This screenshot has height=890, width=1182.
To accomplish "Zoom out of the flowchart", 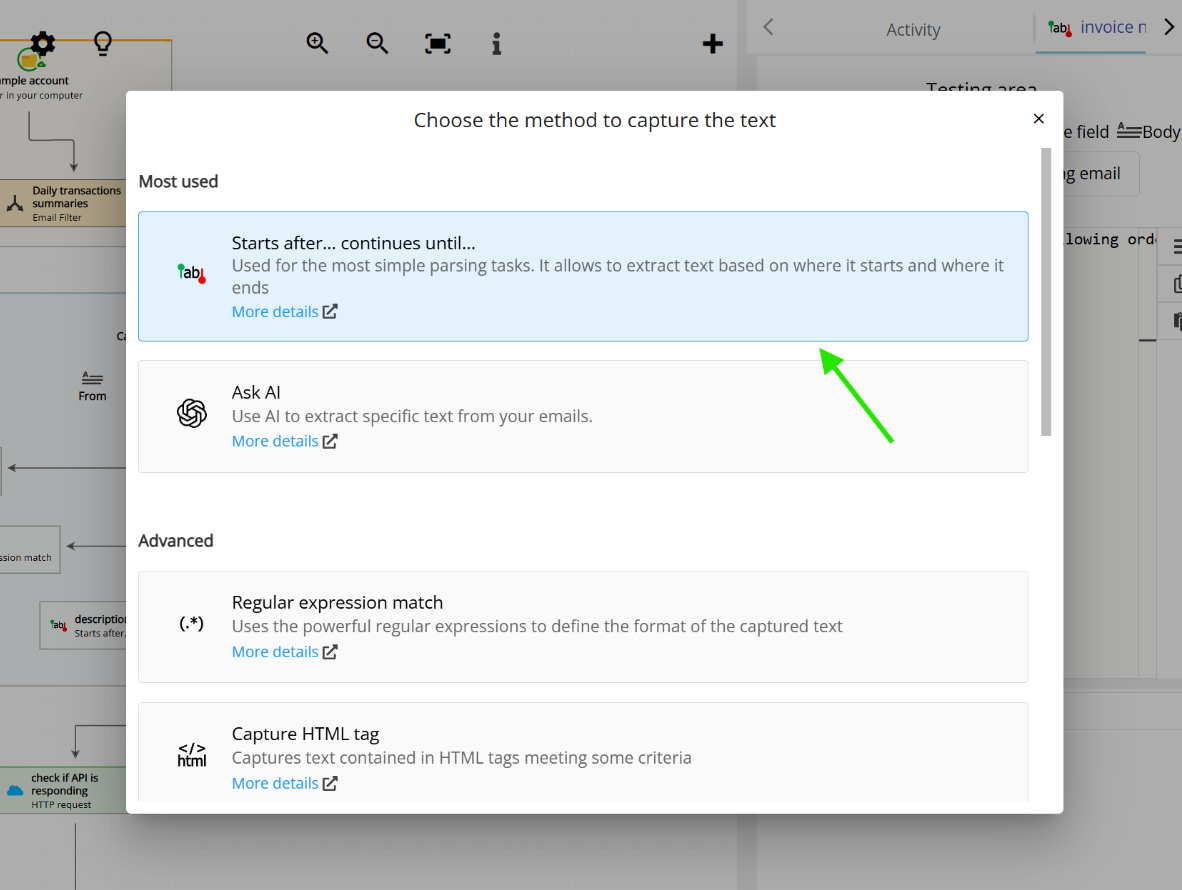I will coord(377,43).
